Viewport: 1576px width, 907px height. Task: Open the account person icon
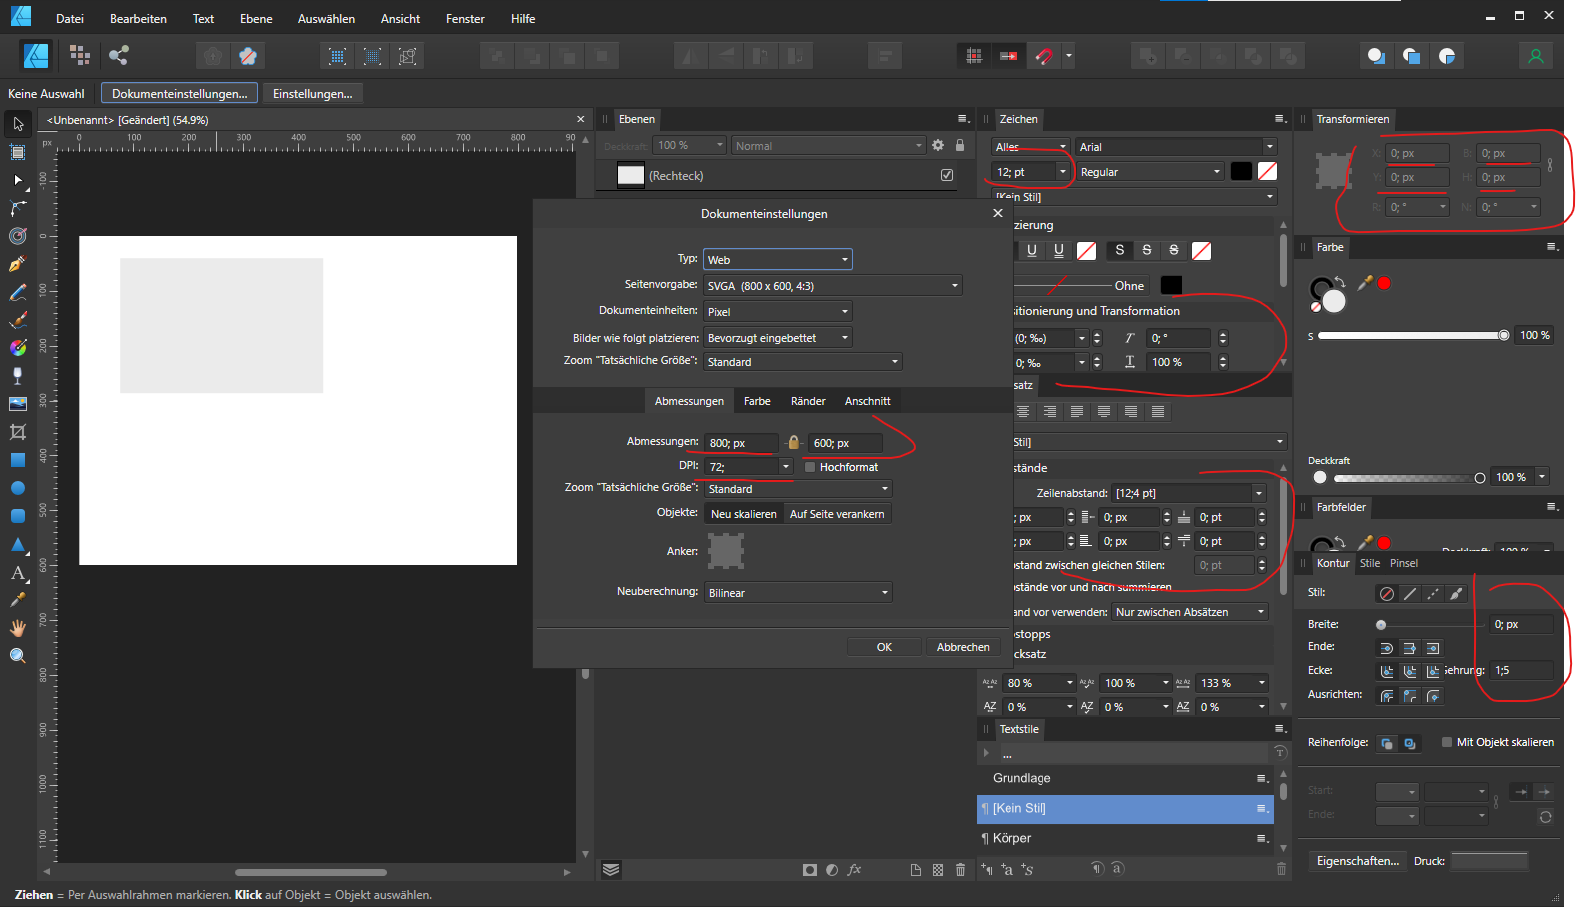[x=1536, y=56]
